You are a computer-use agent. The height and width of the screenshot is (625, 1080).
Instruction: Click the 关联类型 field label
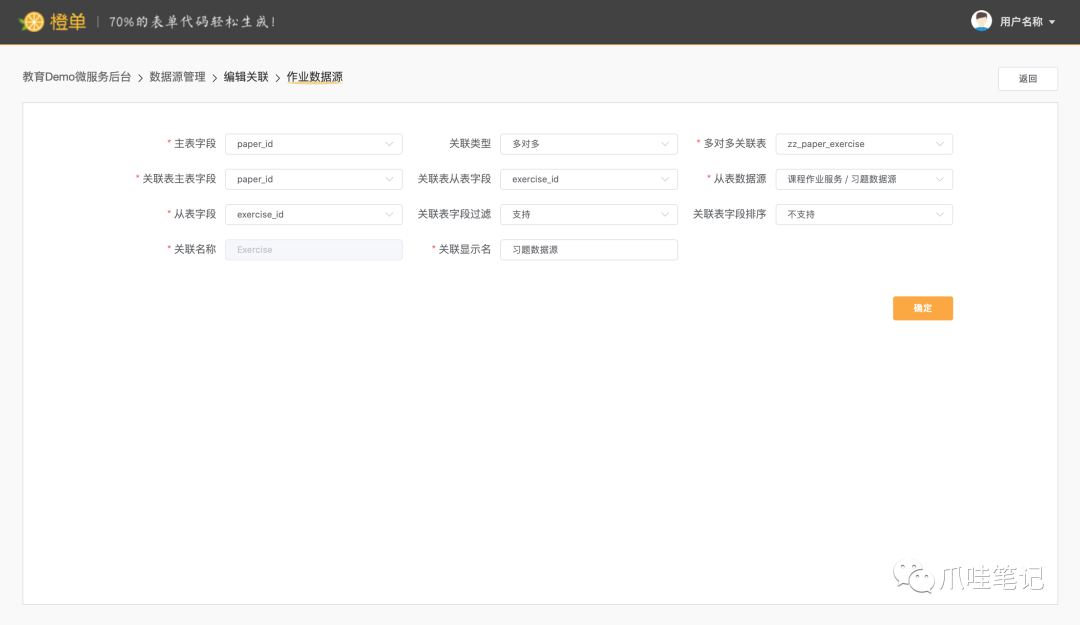click(470, 143)
